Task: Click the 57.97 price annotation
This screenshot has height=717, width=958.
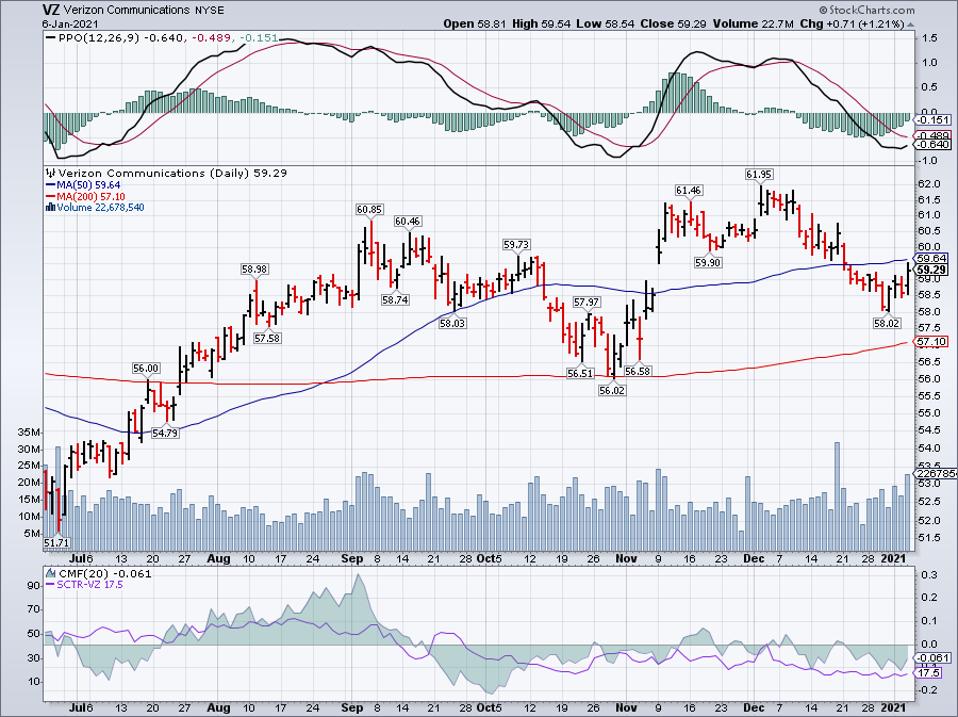Action: click(x=587, y=302)
